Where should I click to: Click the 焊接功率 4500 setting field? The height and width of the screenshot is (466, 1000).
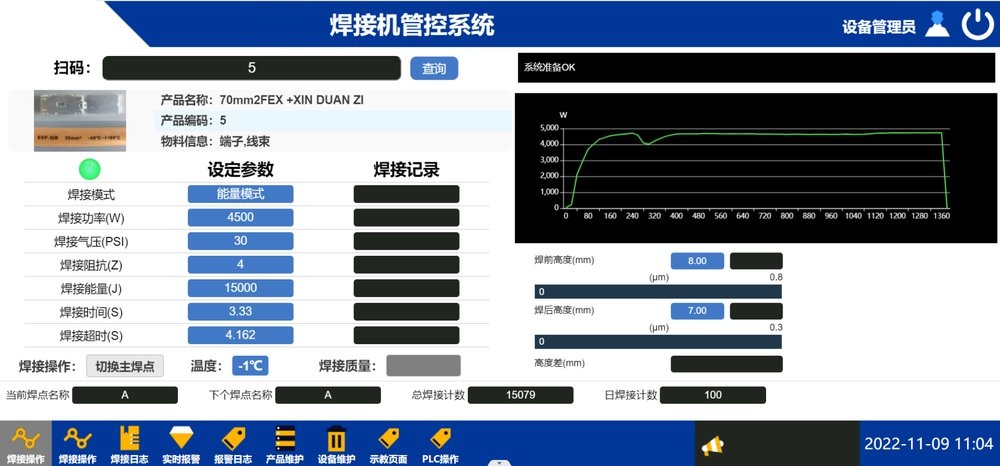[240, 217]
